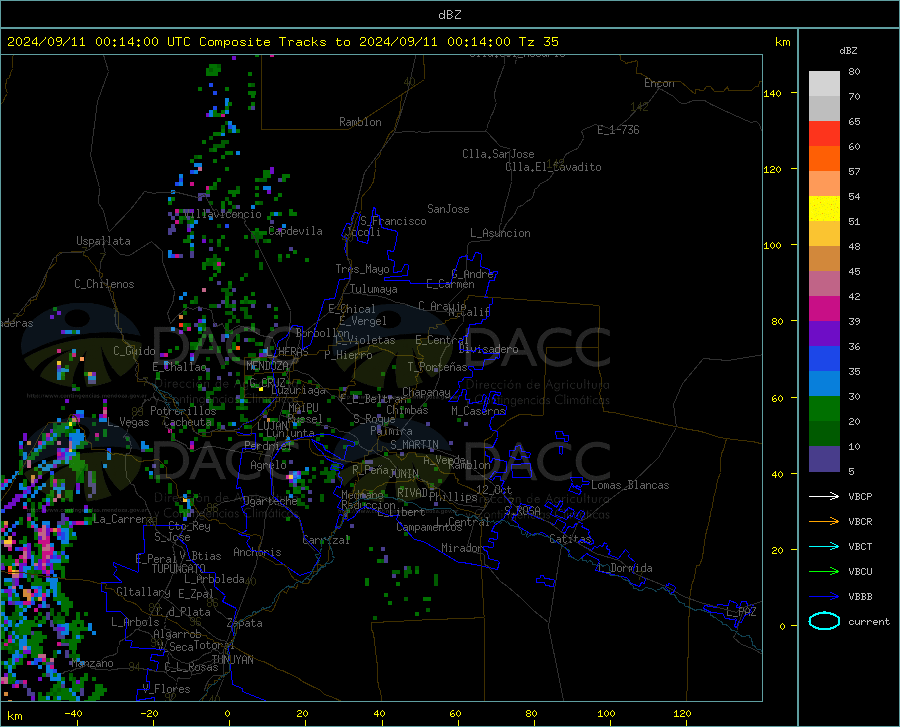Click the Ramblon label near map top
Screen dimensions: 900x727
point(360,122)
